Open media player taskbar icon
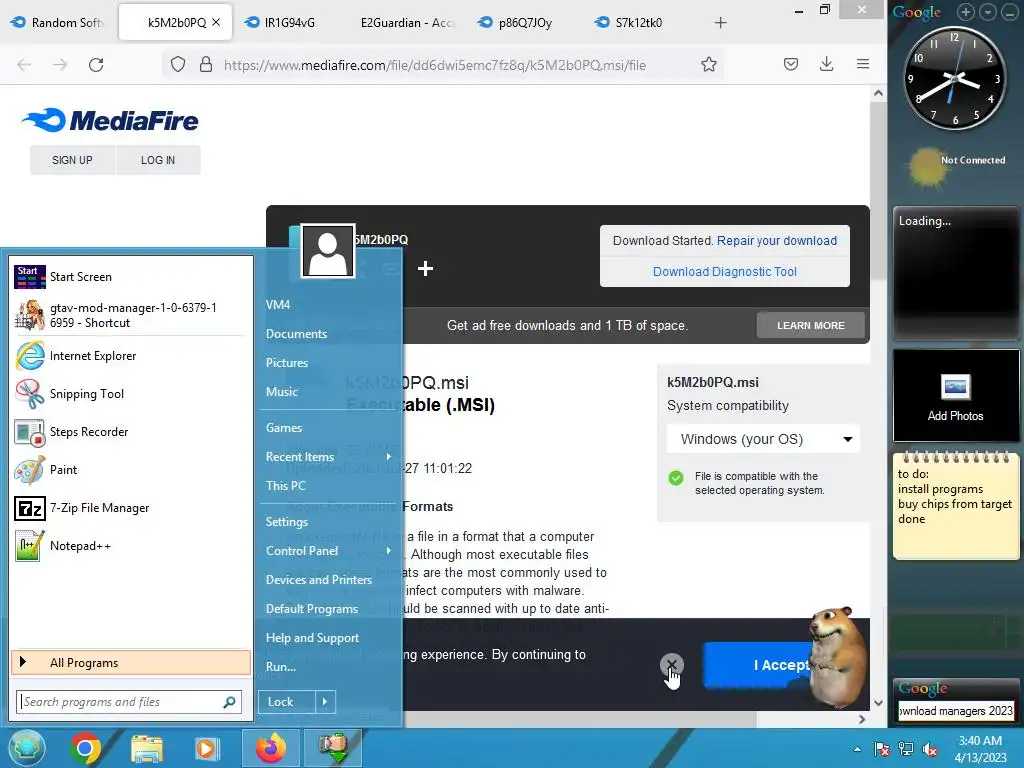Viewport: 1024px width, 768px height. tap(207, 748)
